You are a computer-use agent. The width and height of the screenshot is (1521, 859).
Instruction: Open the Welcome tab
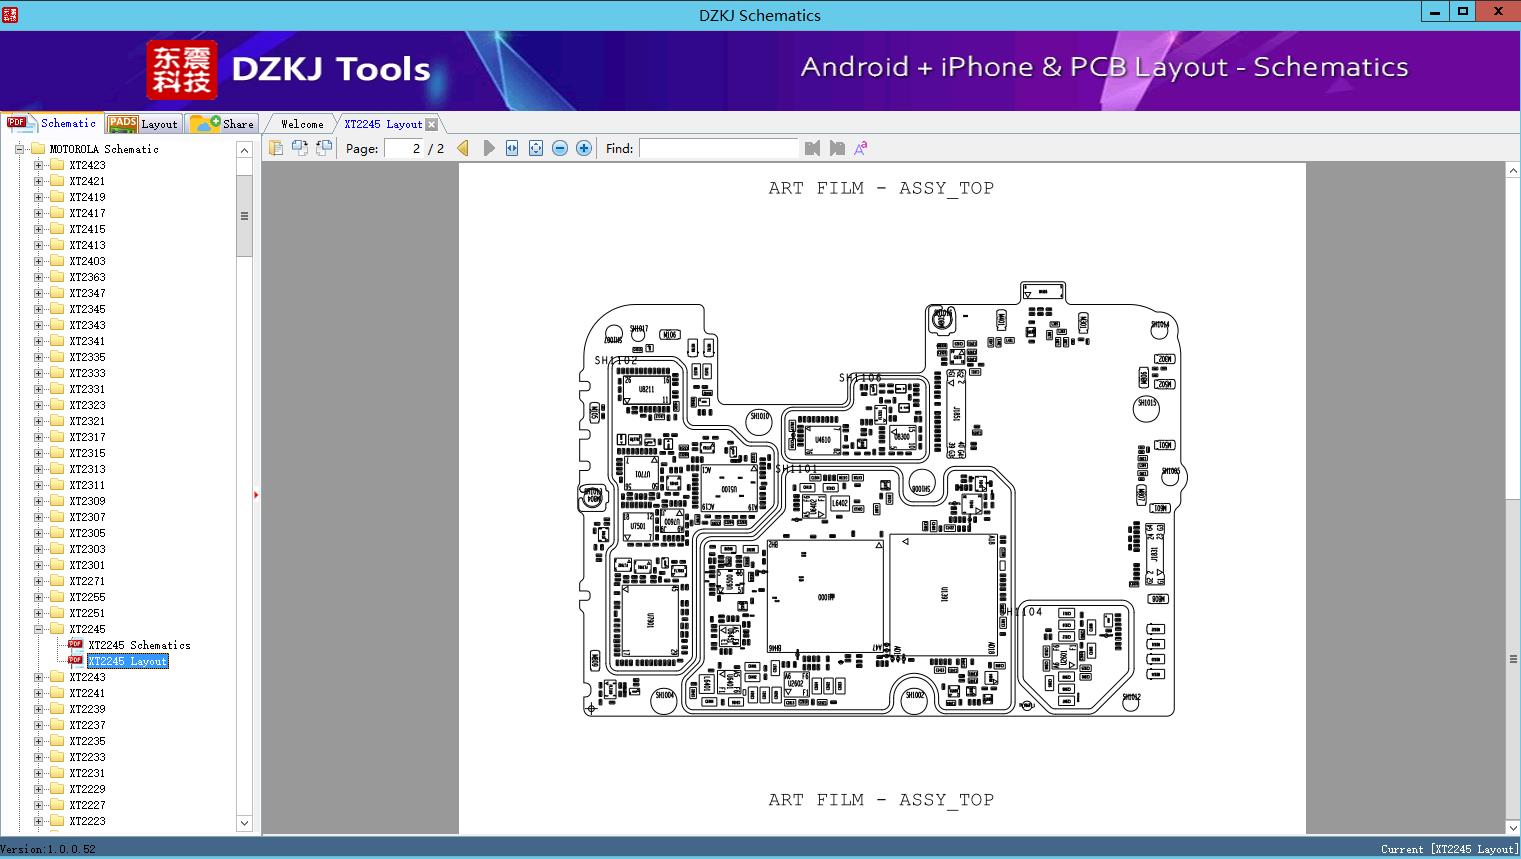point(302,124)
